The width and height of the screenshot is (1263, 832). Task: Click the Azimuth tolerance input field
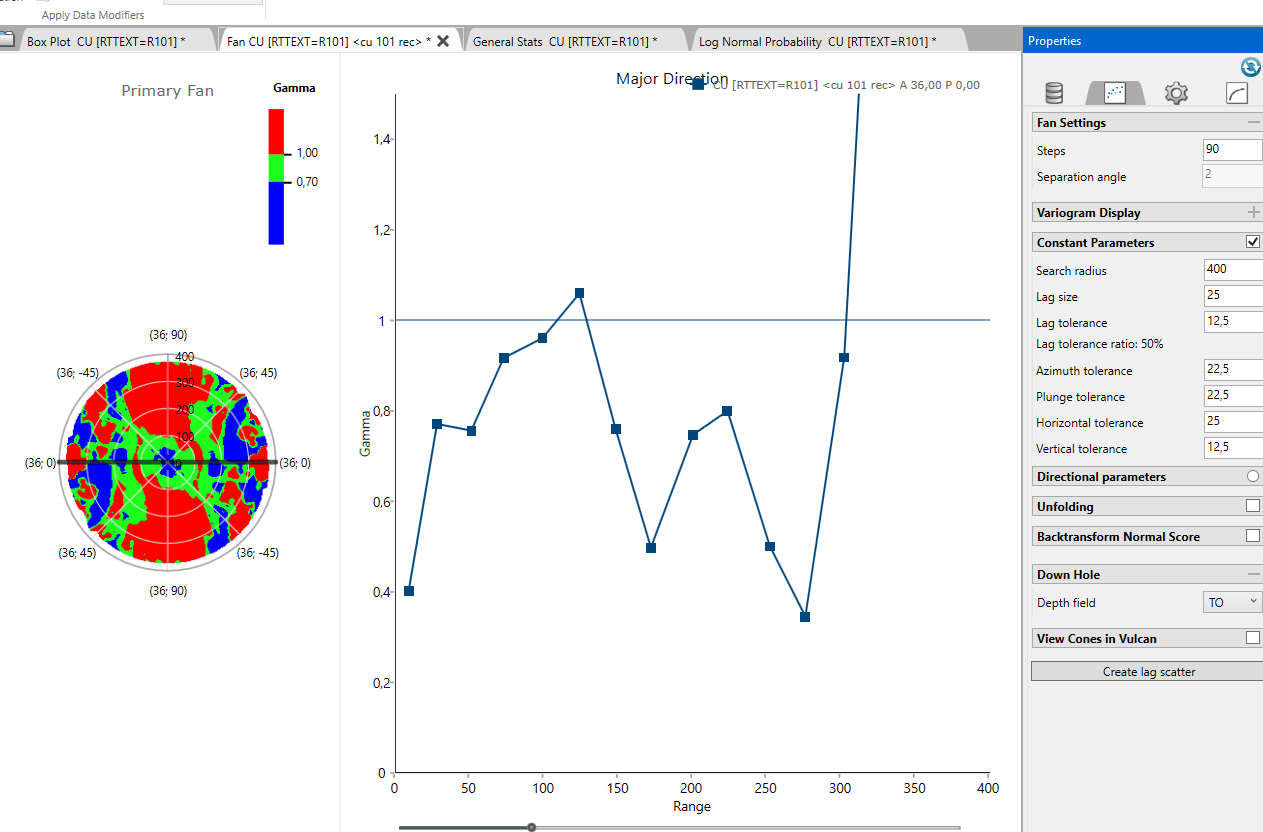(1233, 370)
